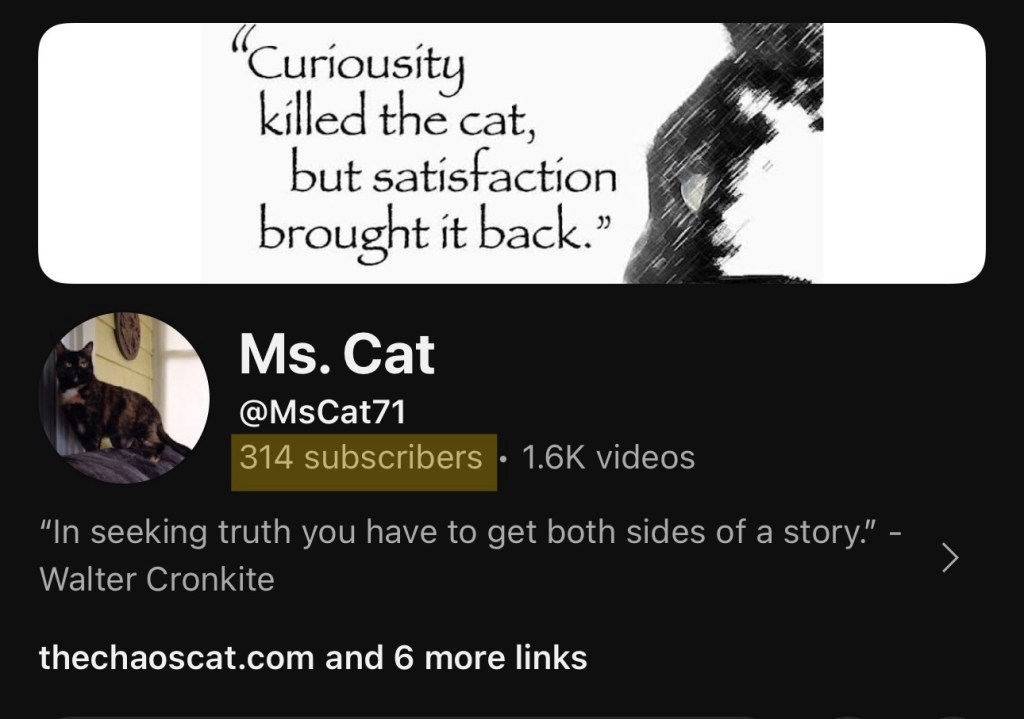The image size is (1024, 719).
Task: Tap the blank white right edge of banner
Action: tap(904, 153)
